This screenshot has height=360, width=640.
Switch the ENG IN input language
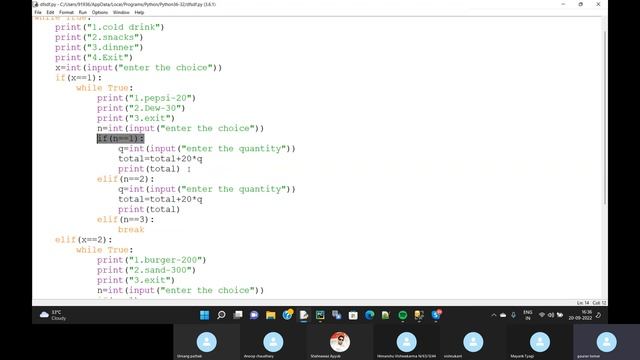coord(528,315)
